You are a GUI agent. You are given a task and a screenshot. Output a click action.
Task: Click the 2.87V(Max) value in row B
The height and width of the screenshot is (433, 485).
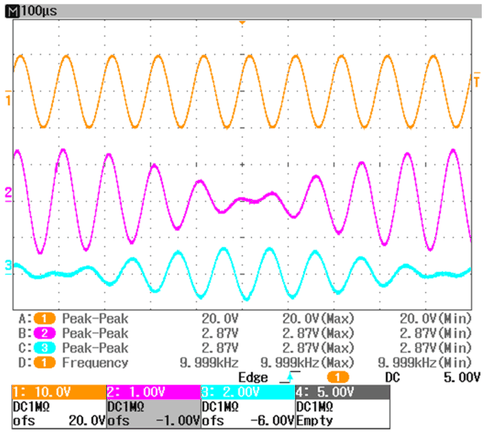(318, 334)
